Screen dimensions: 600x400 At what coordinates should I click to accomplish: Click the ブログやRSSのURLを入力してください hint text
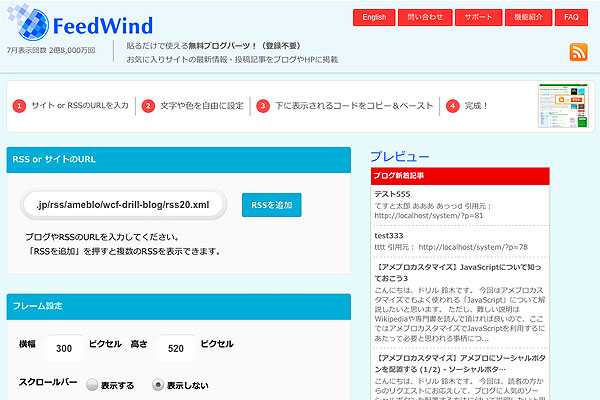(x=102, y=237)
